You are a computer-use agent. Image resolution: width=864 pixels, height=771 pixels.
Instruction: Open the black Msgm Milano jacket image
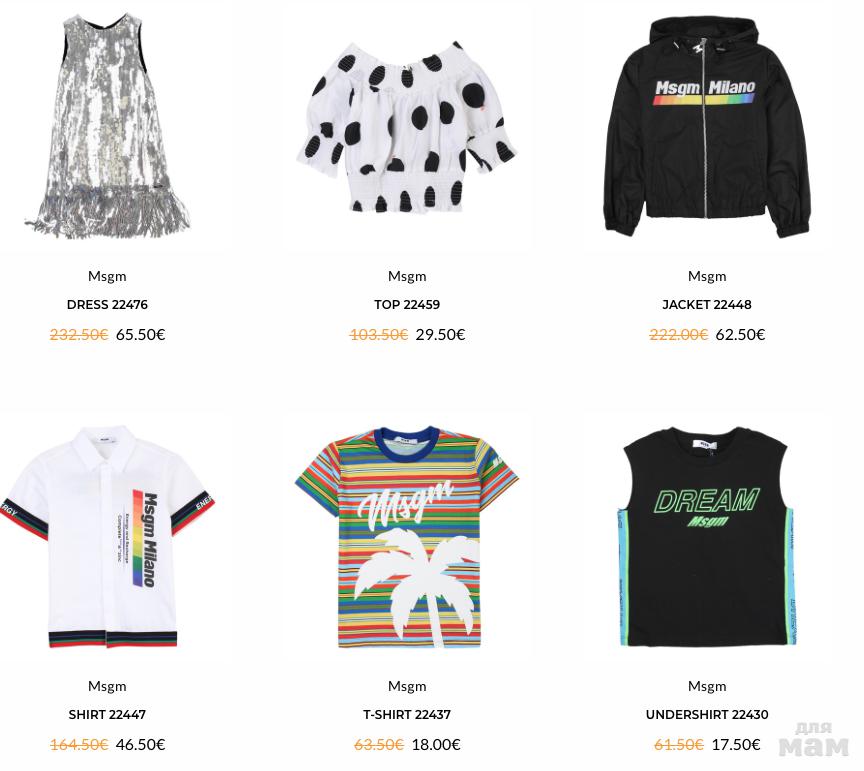[707, 126]
